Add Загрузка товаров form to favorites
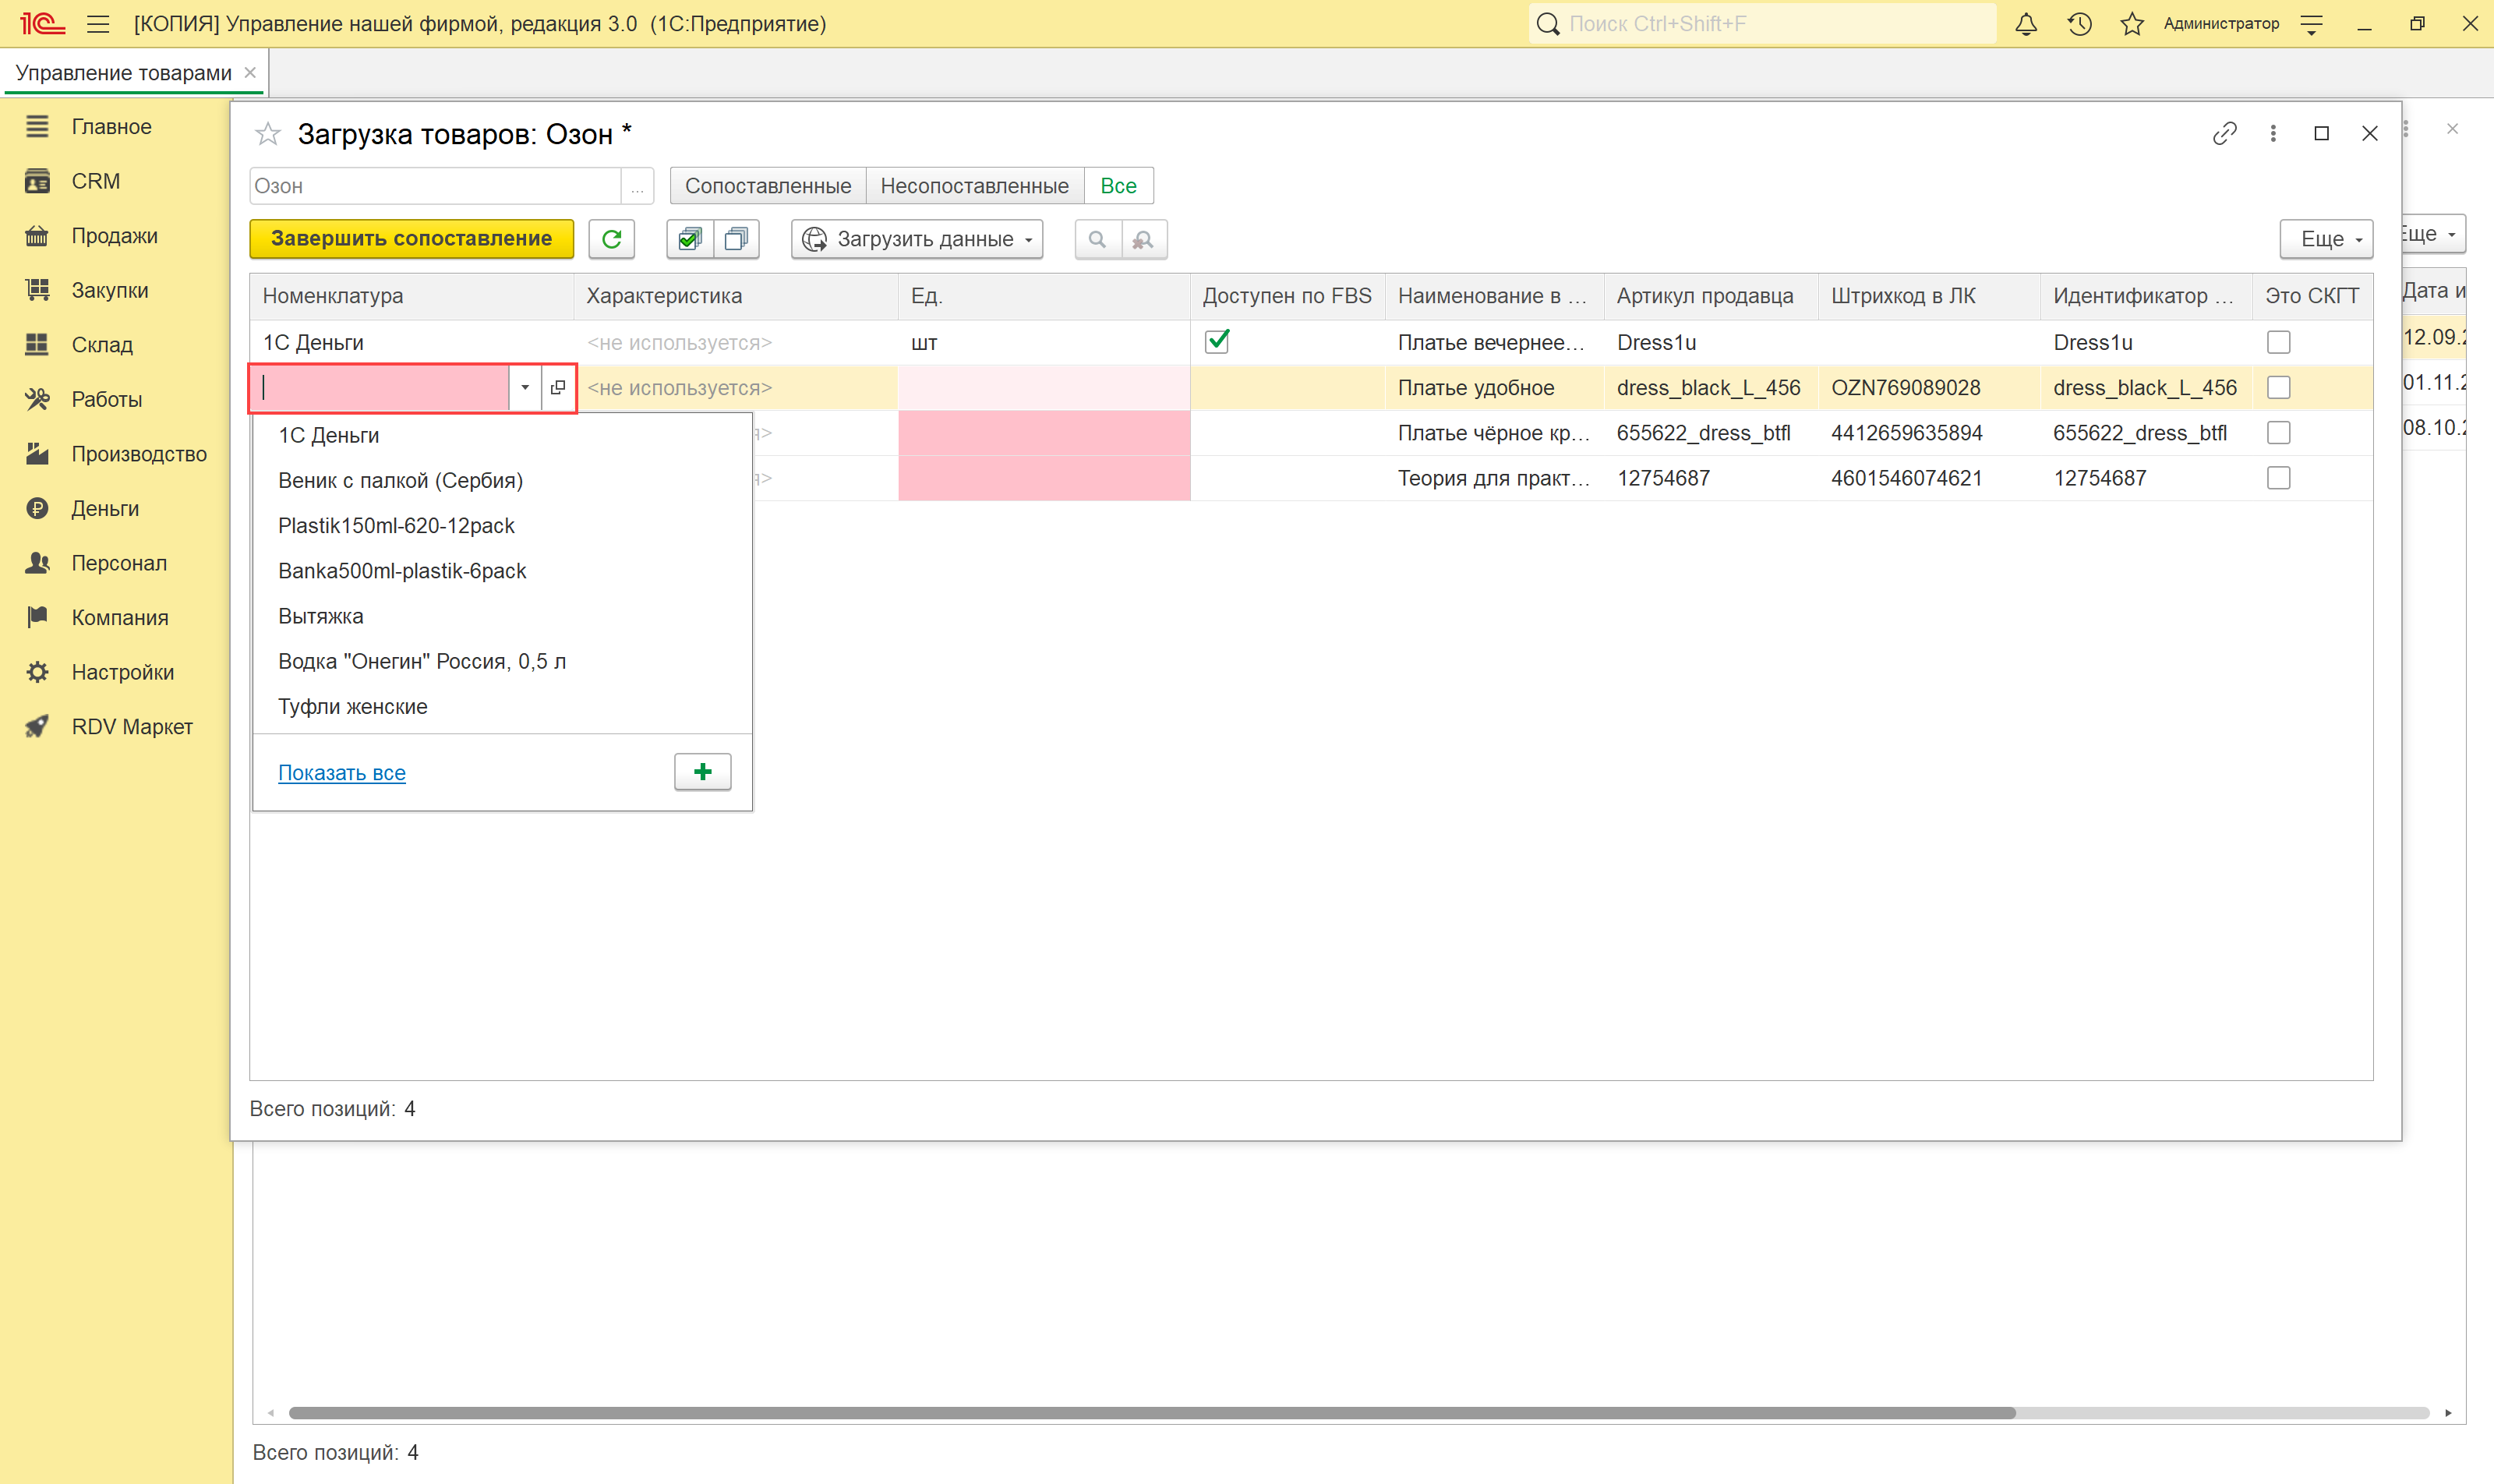Screen dimensions: 2494x1484 pyautogui.click(x=267, y=134)
